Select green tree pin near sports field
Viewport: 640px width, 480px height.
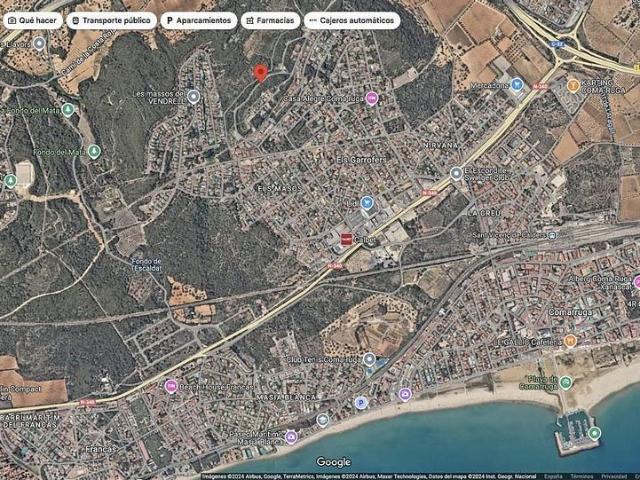coord(10,181)
